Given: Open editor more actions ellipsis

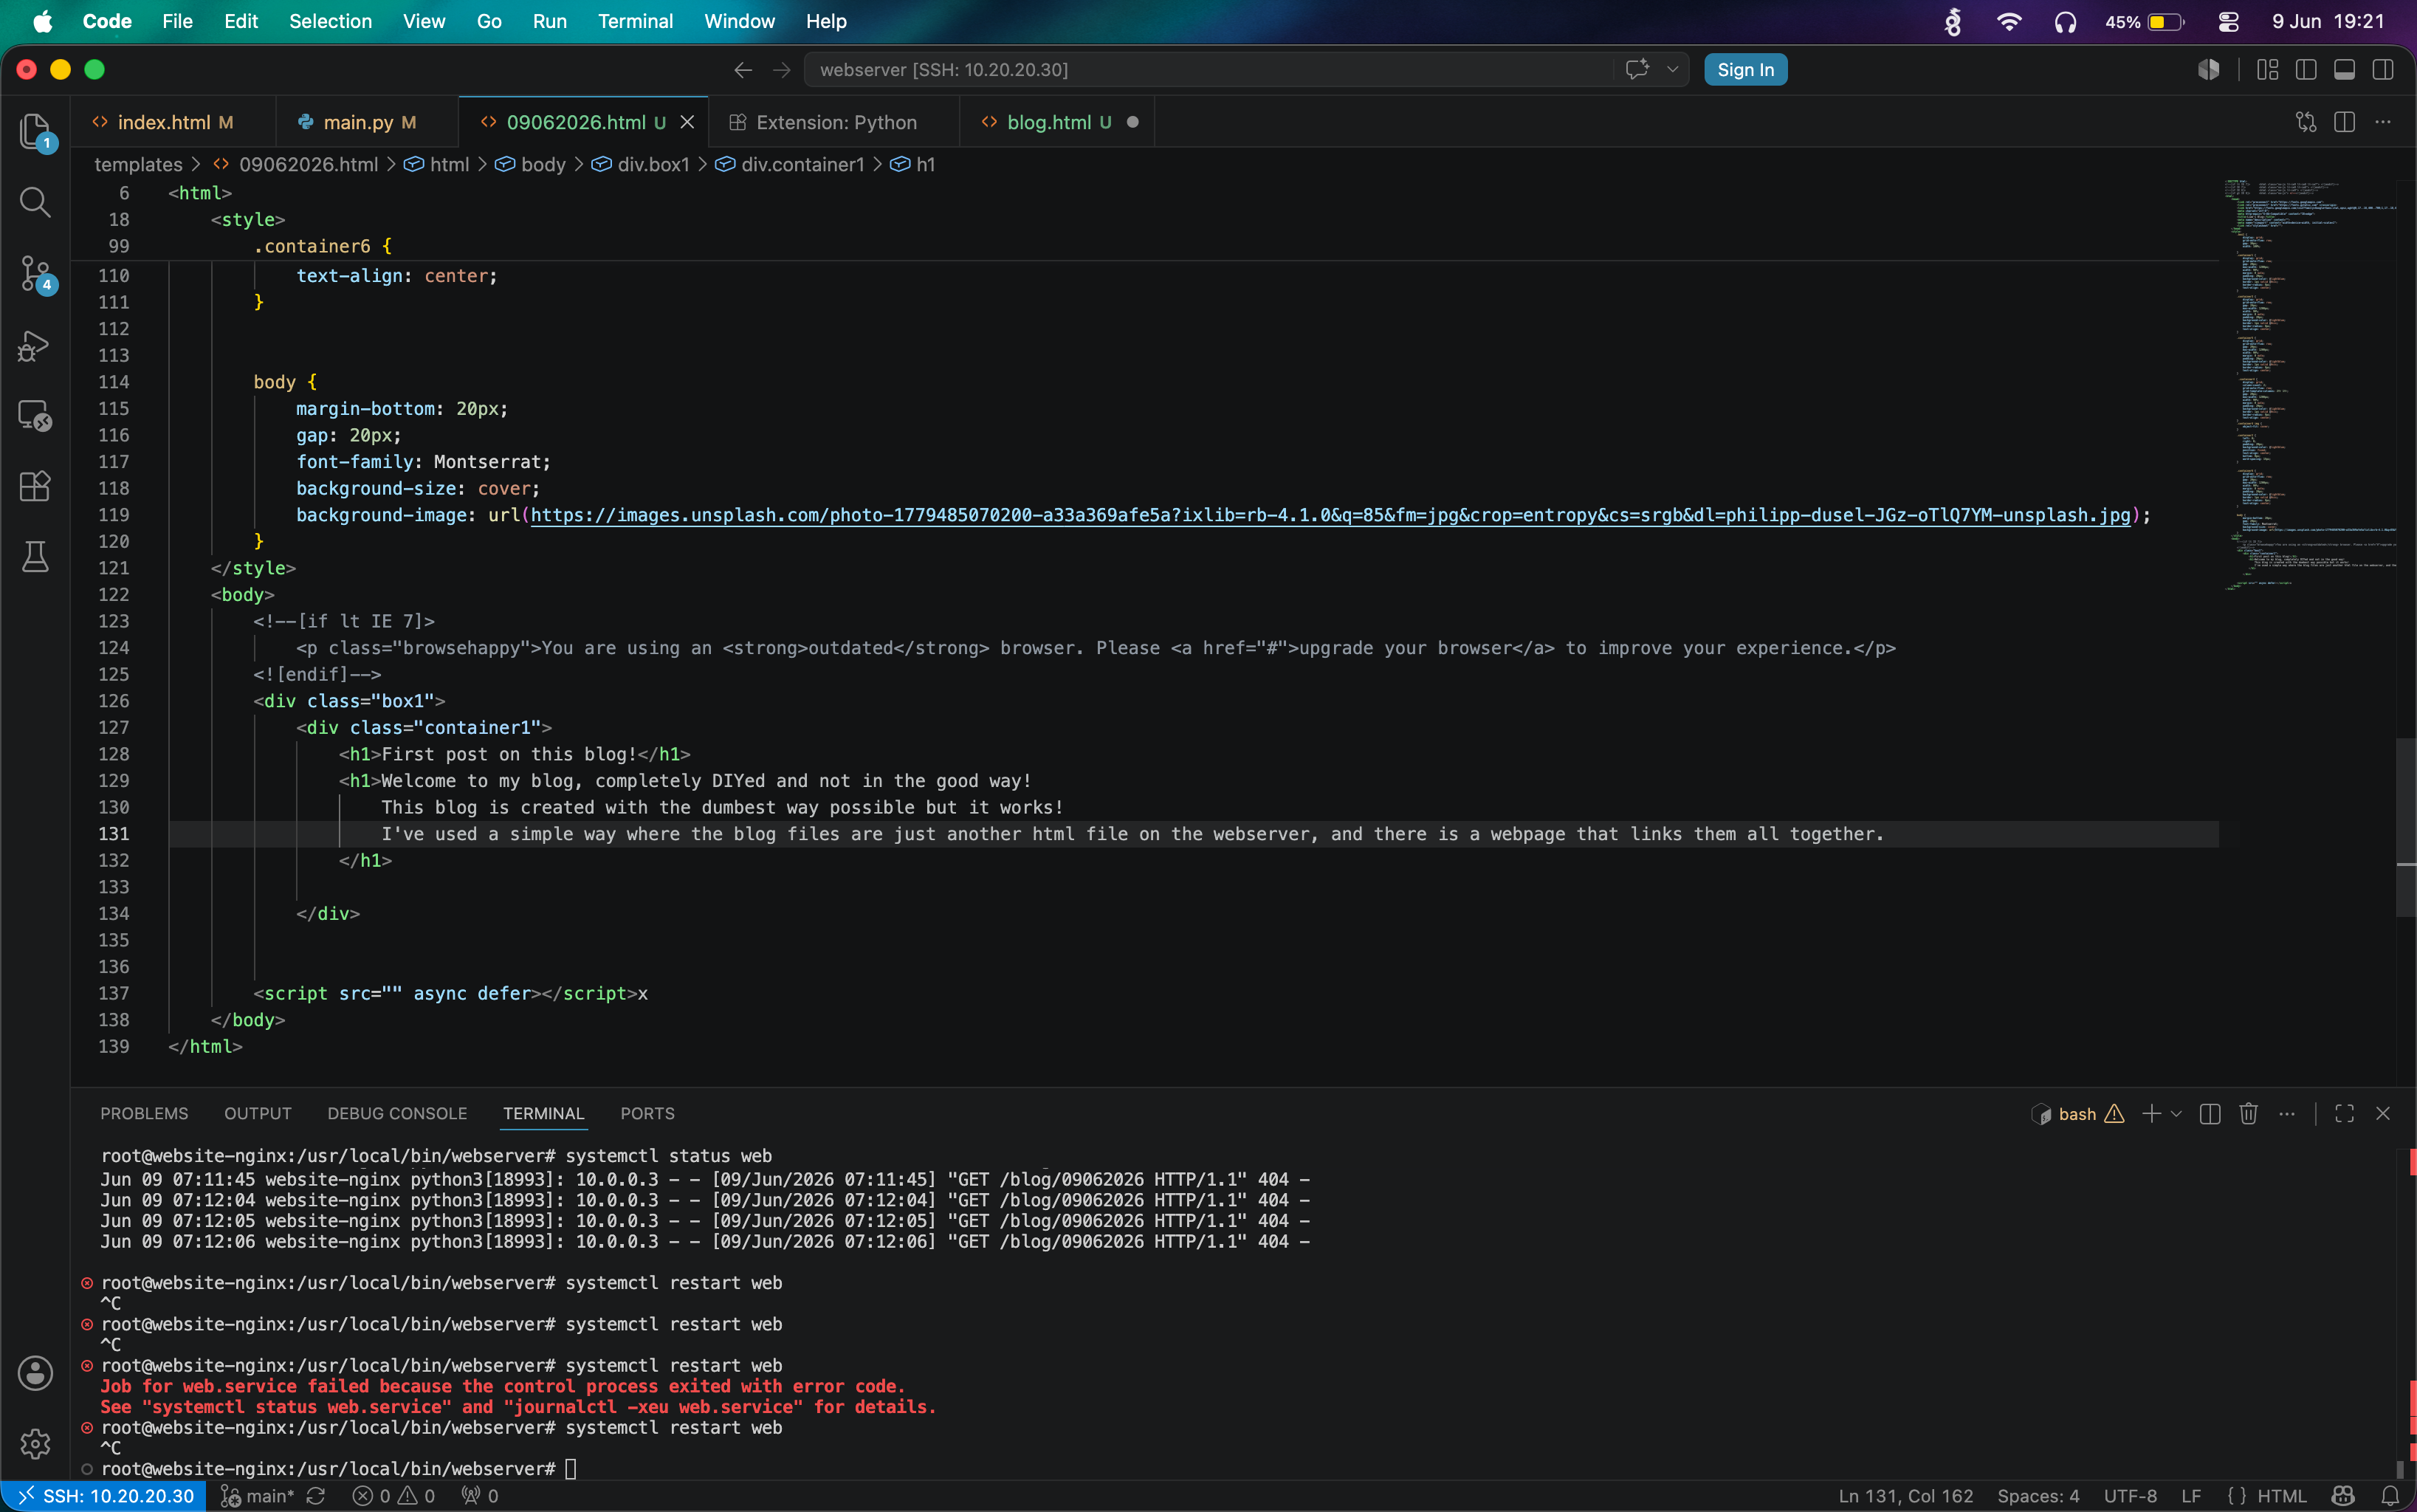Looking at the screenshot, I should (2383, 122).
